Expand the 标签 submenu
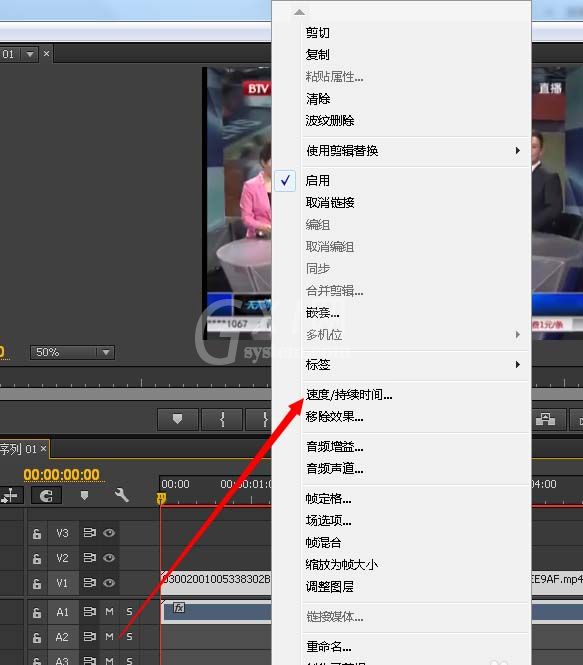Viewport: 583px width, 665px height. point(416,365)
